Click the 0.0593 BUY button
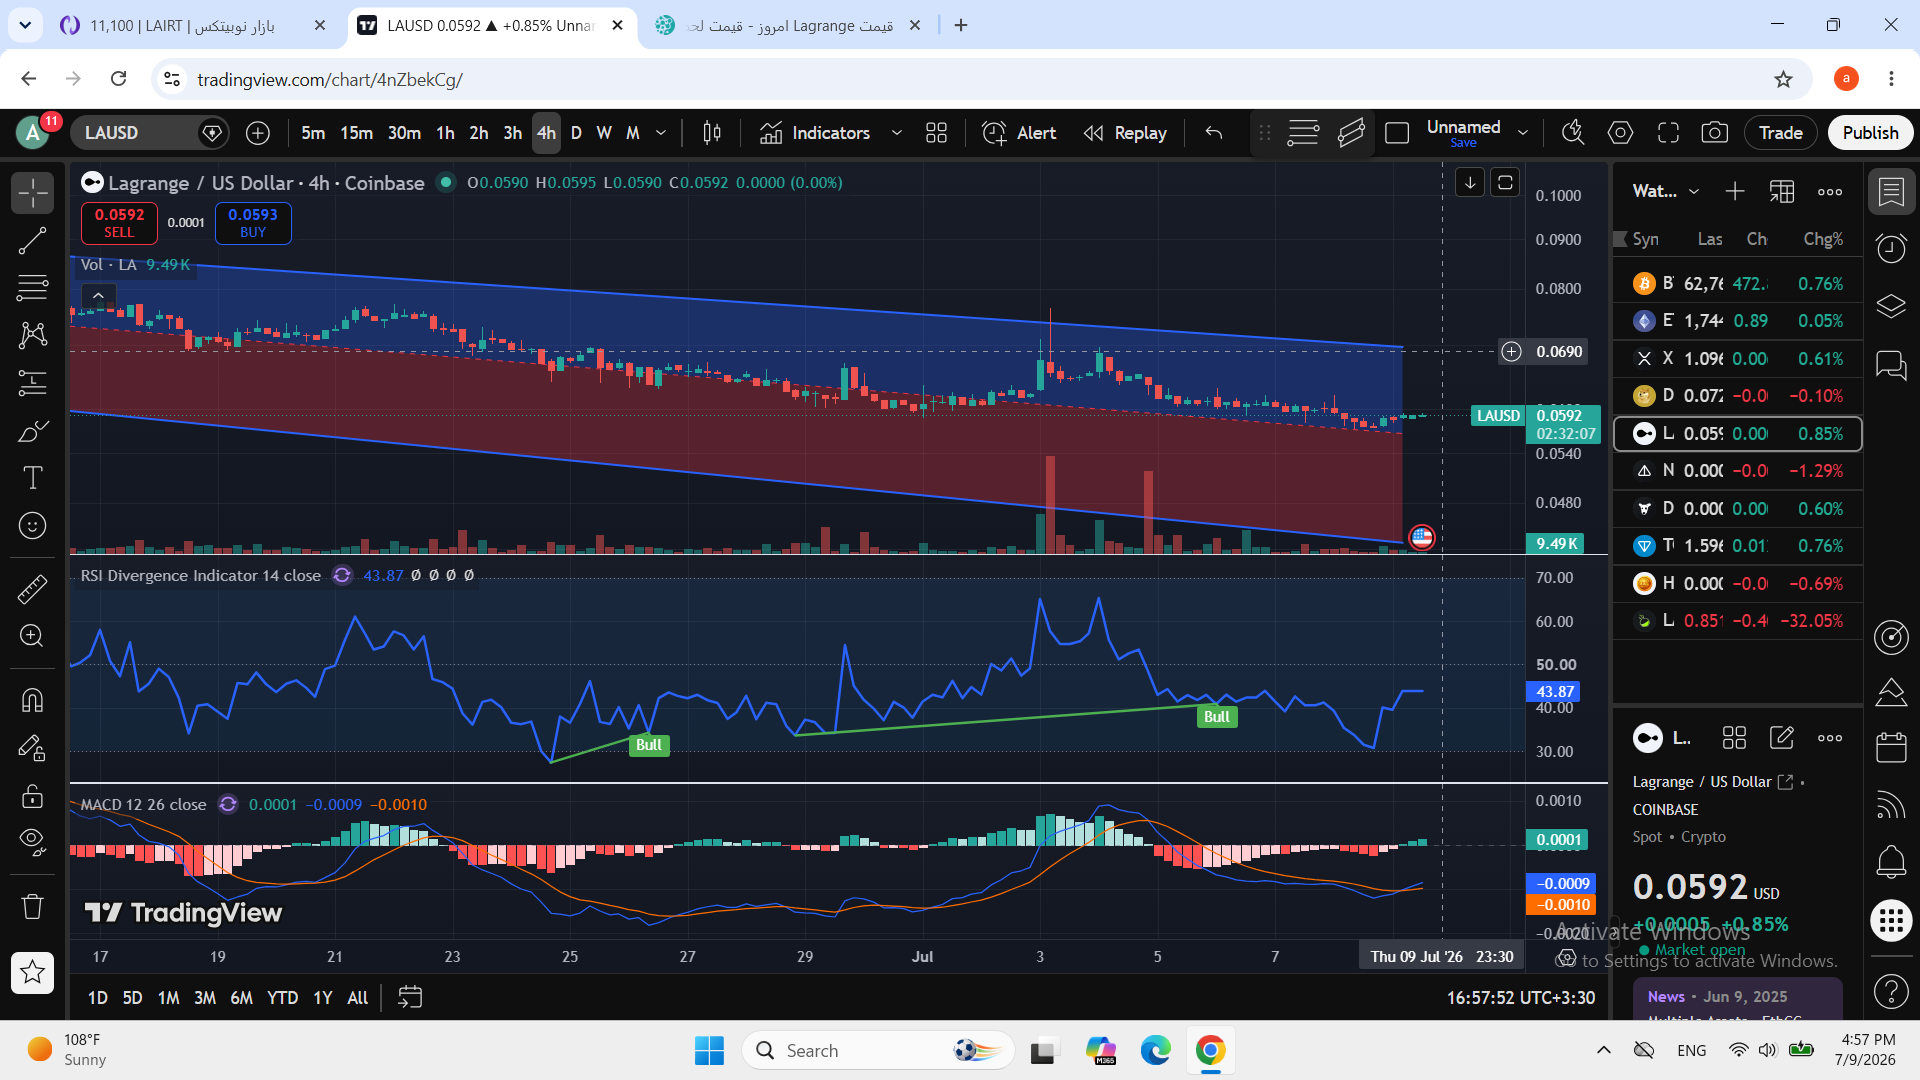The height and width of the screenshot is (1080, 1920). coord(253,223)
